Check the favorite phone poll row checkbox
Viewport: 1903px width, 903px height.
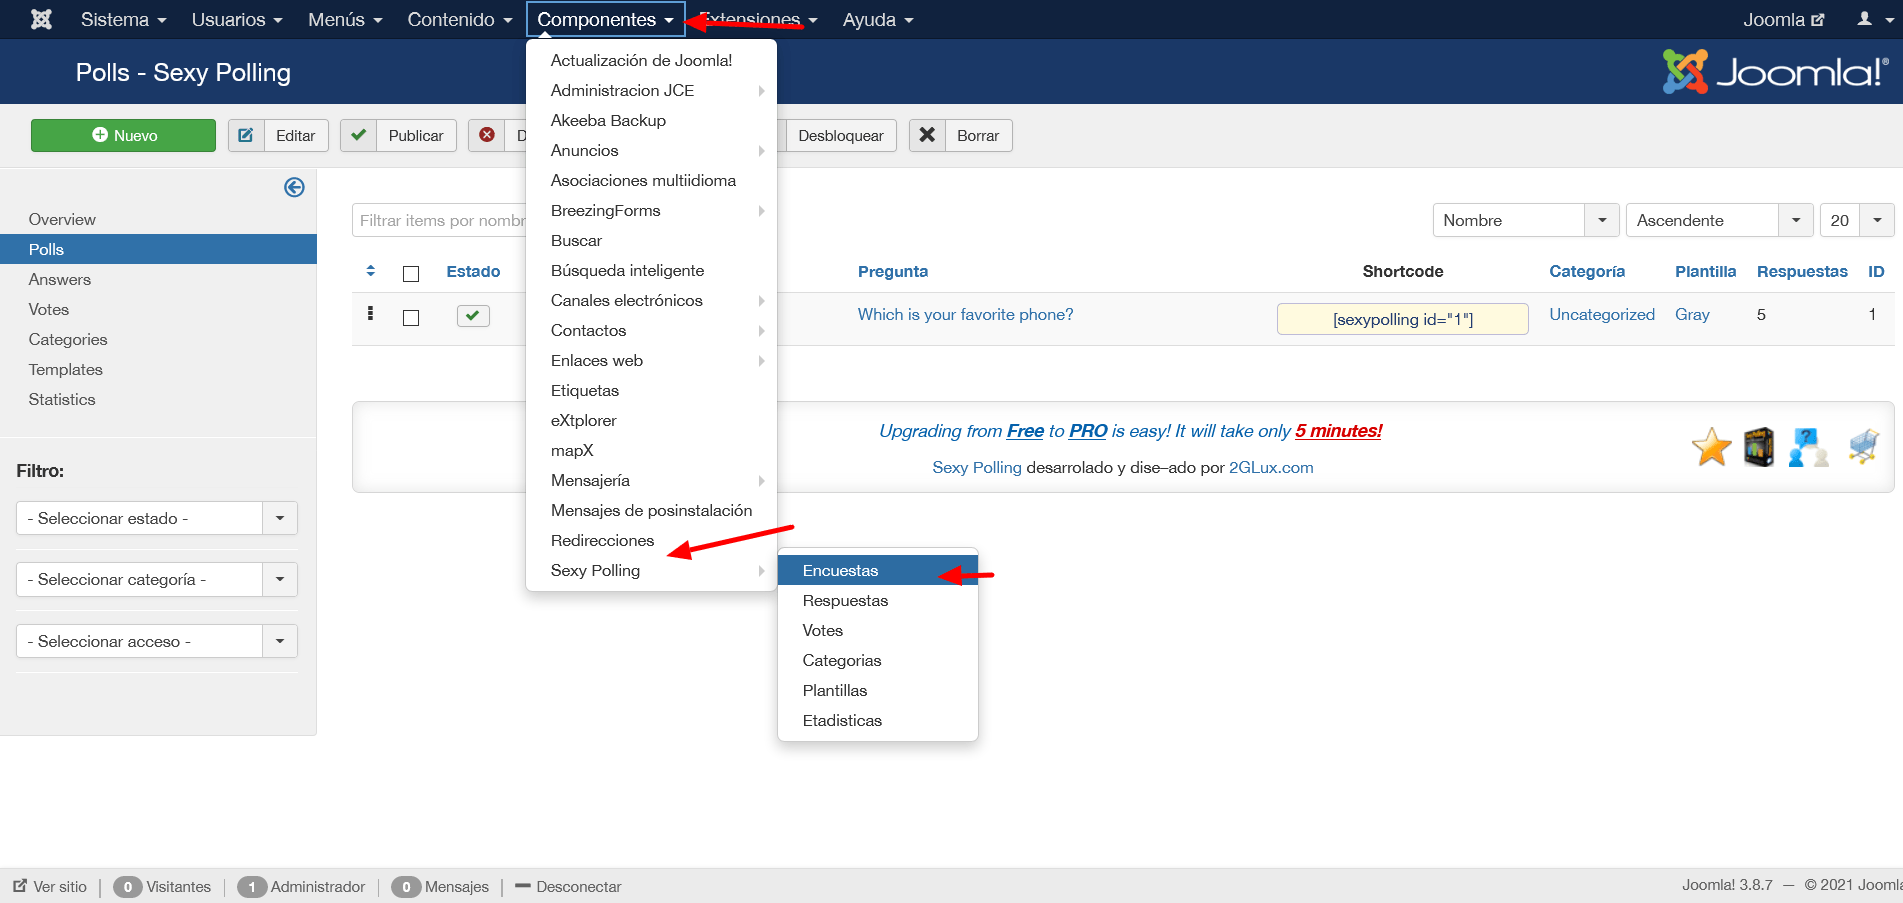(x=411, y=317)
